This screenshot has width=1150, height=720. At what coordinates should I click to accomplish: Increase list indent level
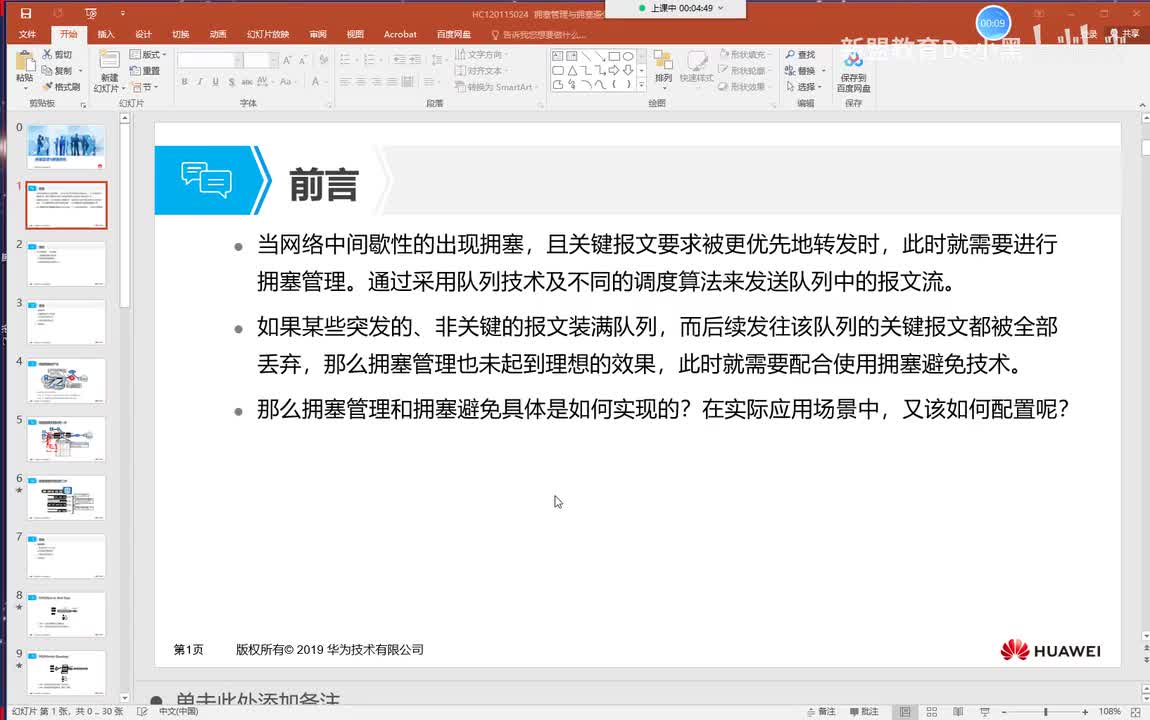(x=415, y=59)
